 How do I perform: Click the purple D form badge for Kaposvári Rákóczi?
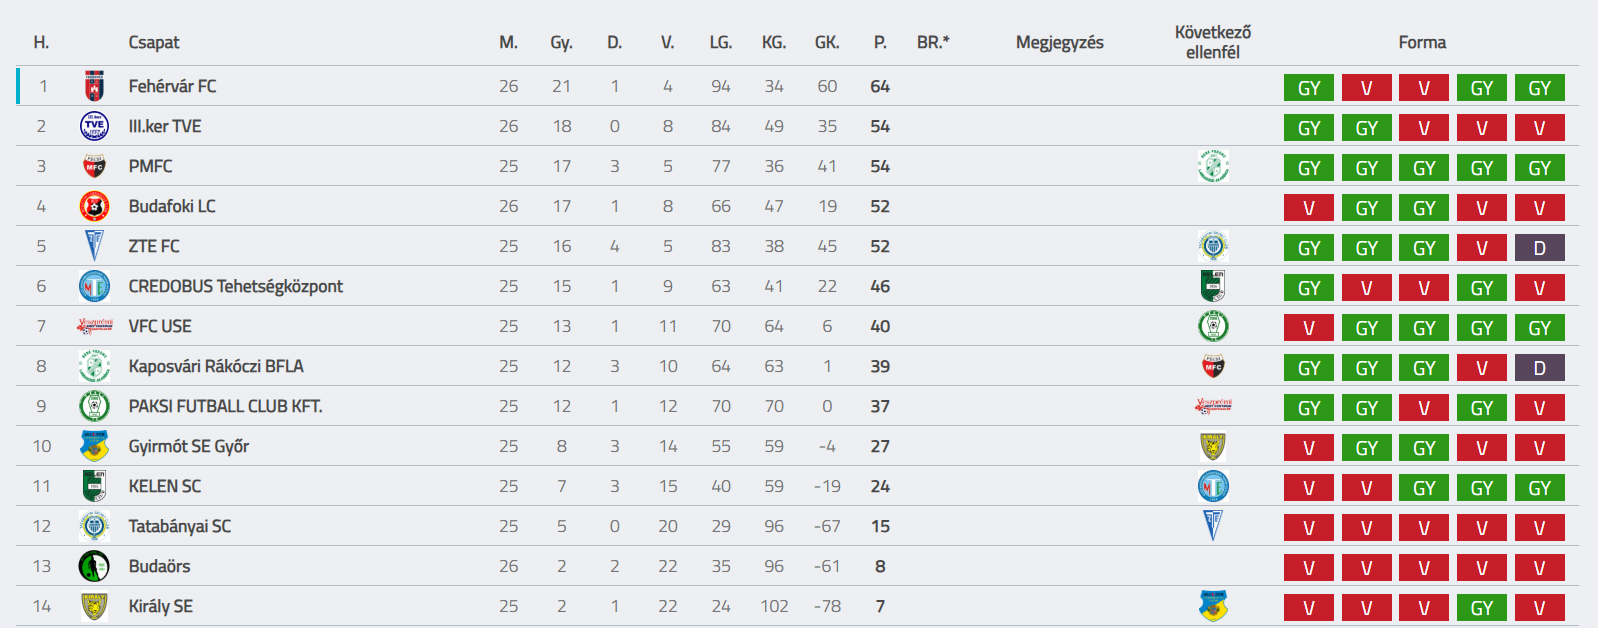(1539, 368)
